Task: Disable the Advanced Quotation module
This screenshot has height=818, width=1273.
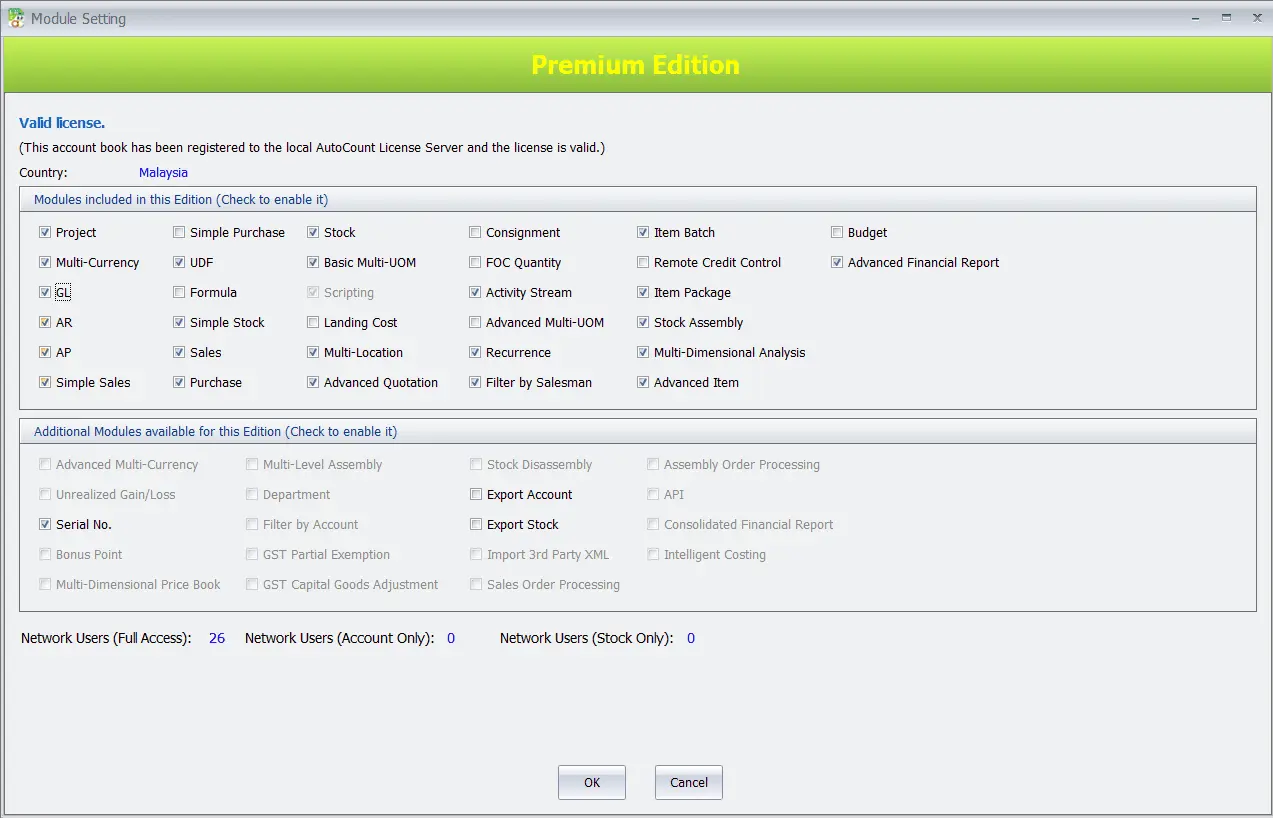Action: click(x=313, y=382)
